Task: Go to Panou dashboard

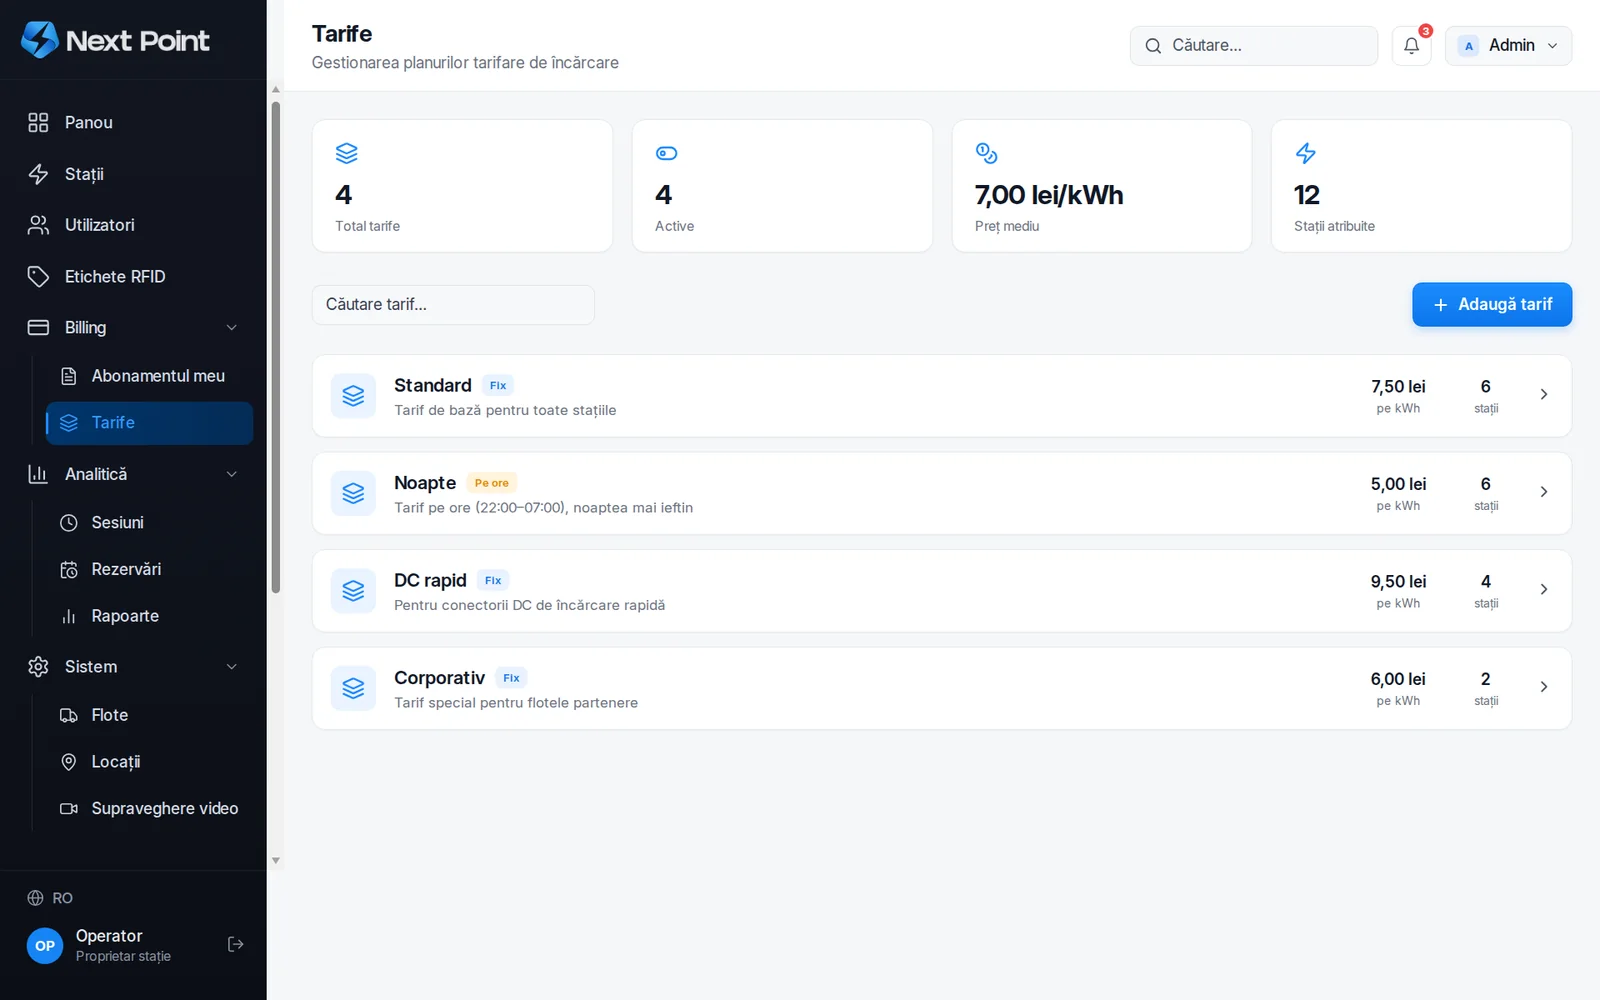Action: click(133, 122)
